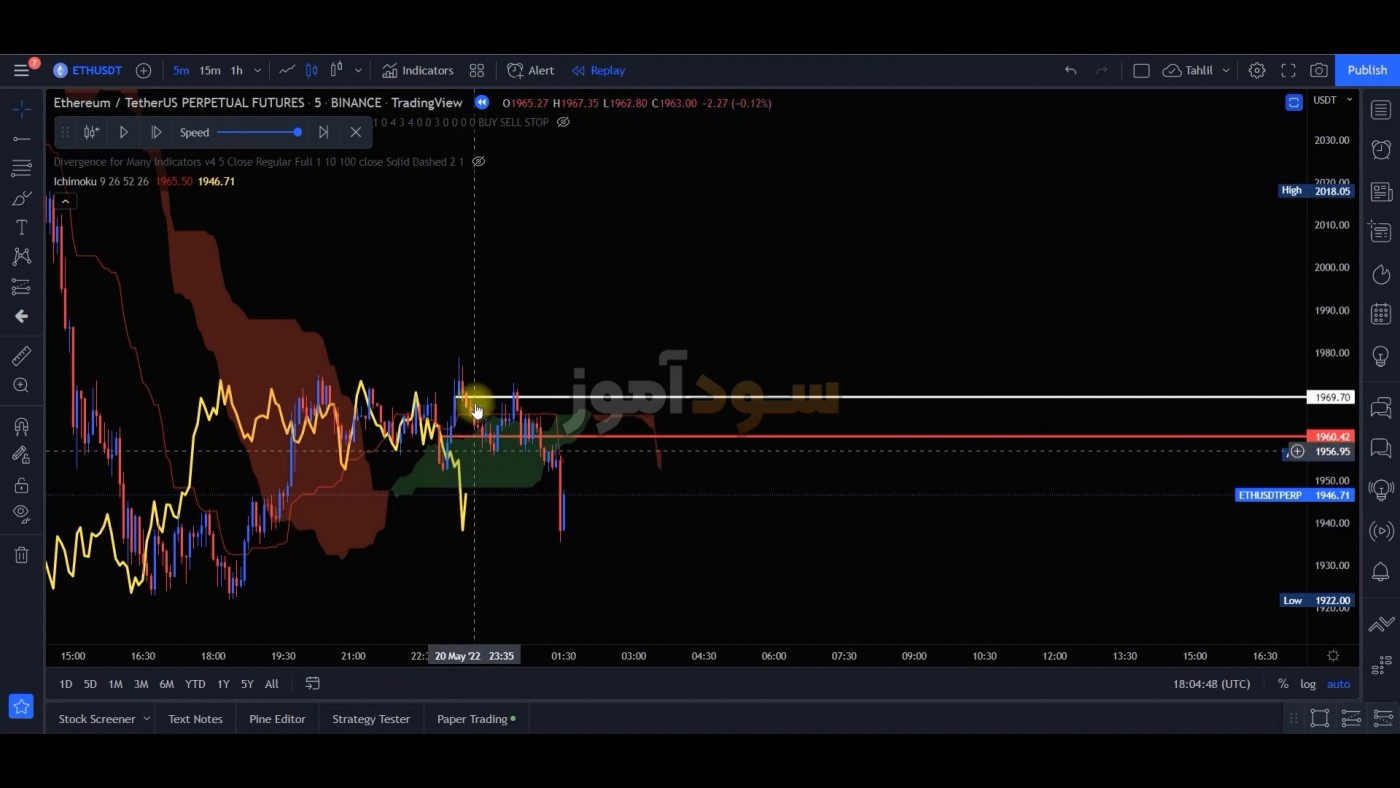Open Paper Trading tab
The height and width of the screenshot is (788, 1400).
tap(476, 719)
